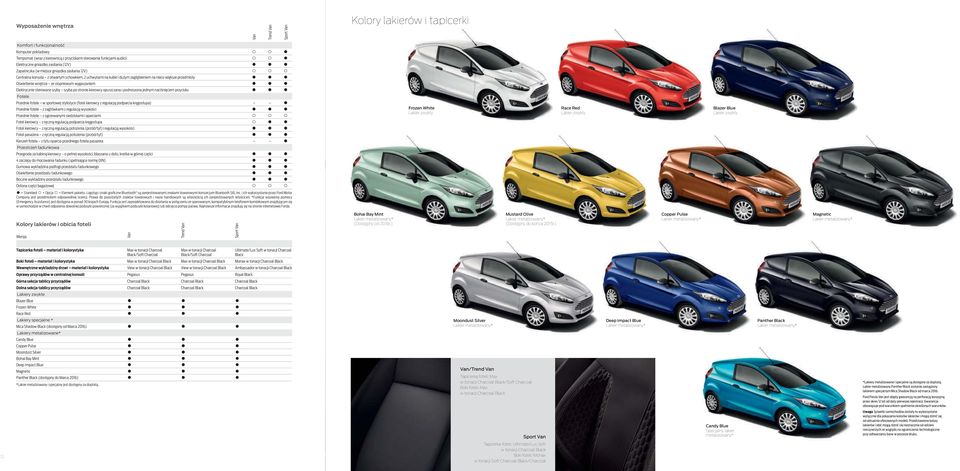Click the 'Przestrzeń ładunkowa' section row
Viewport: 960px width, 471px height.
[154, 148]
